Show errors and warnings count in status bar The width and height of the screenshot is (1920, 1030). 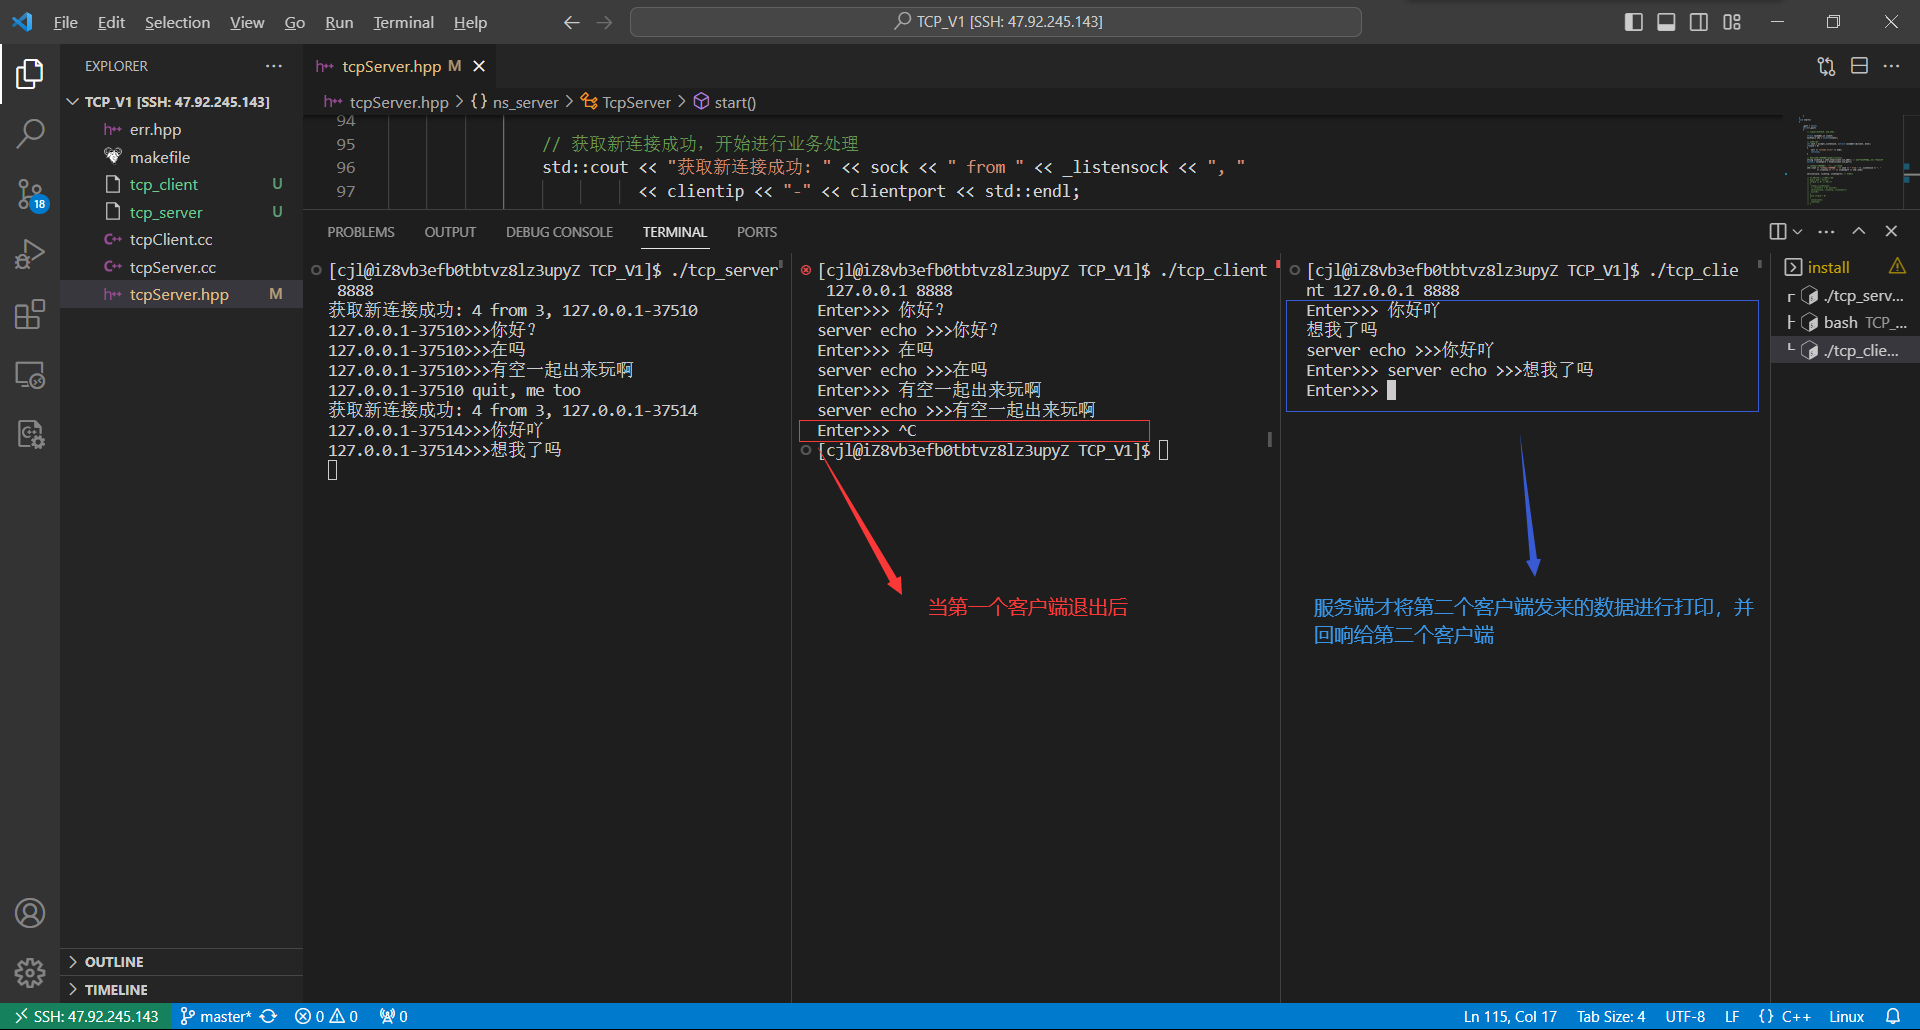(326, 1016)
